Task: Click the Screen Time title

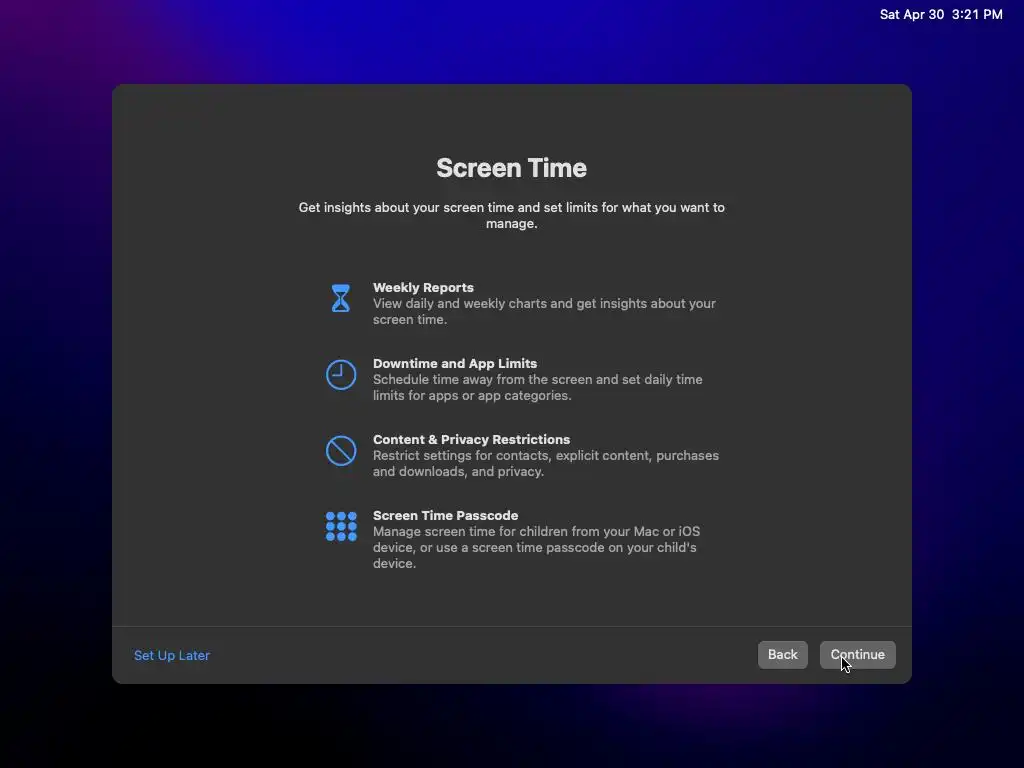Action: [511, 168]
